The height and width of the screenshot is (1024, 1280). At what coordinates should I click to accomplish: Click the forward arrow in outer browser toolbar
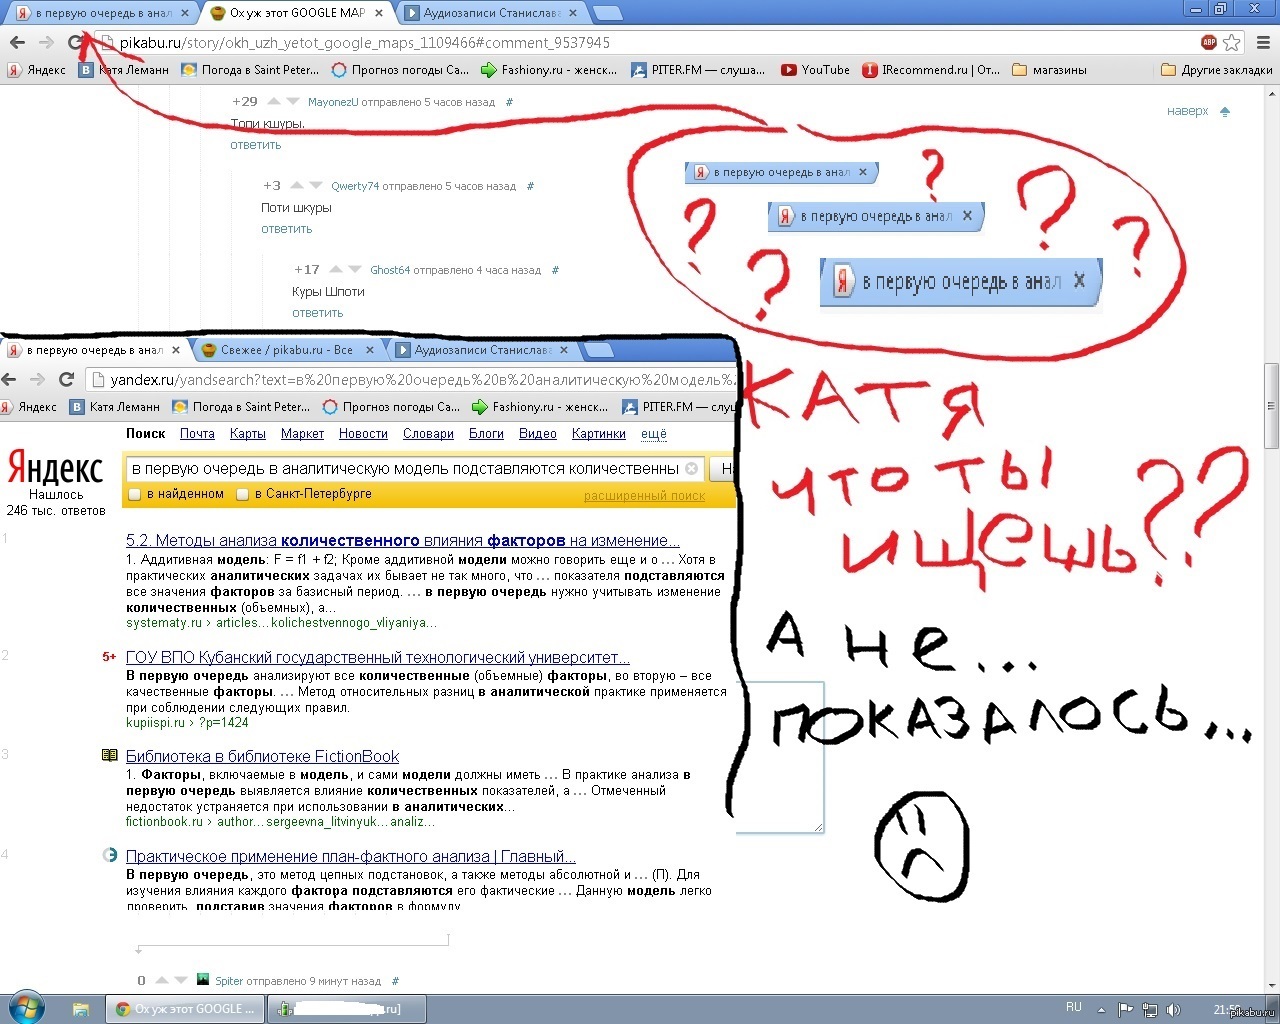[x=46, y=42]
